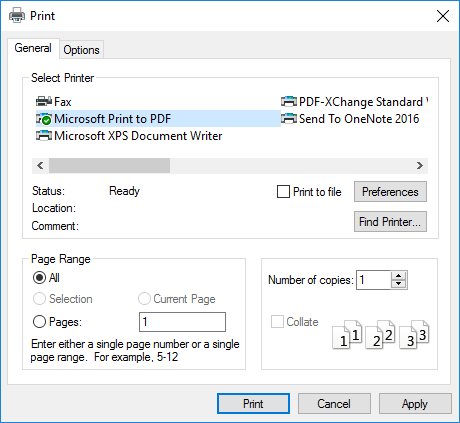Enable the Print to file checkbox
Viewport: 460px width, 423px height.
click(x=283, y=192)
